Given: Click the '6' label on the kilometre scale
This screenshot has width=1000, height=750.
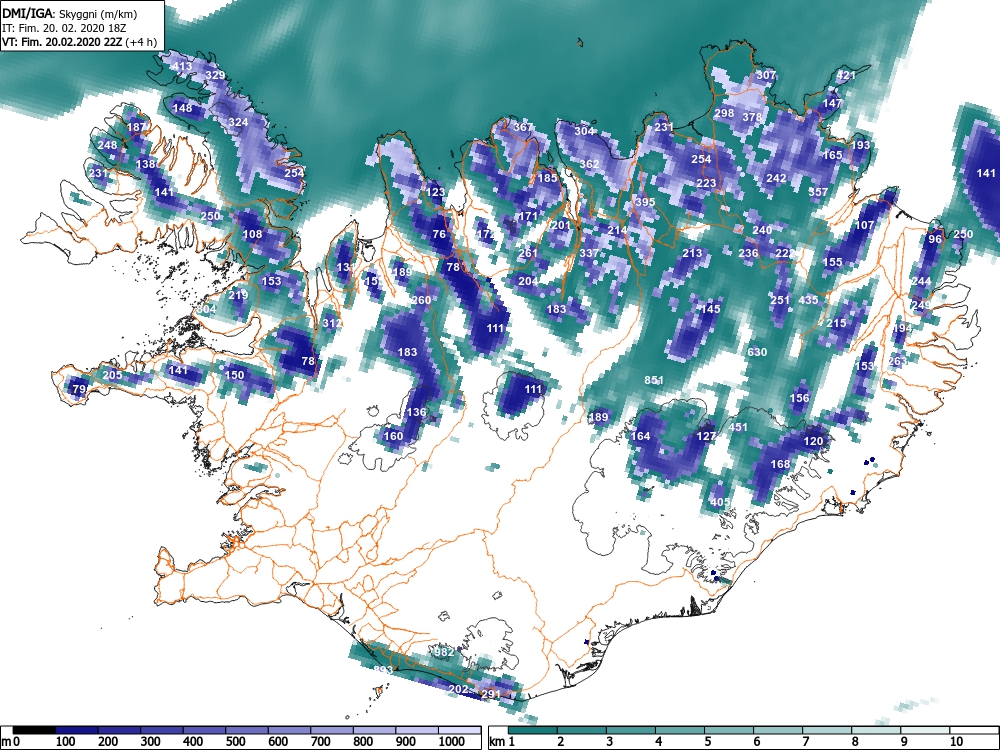Looking at the screenshot, I should (757, 741).
